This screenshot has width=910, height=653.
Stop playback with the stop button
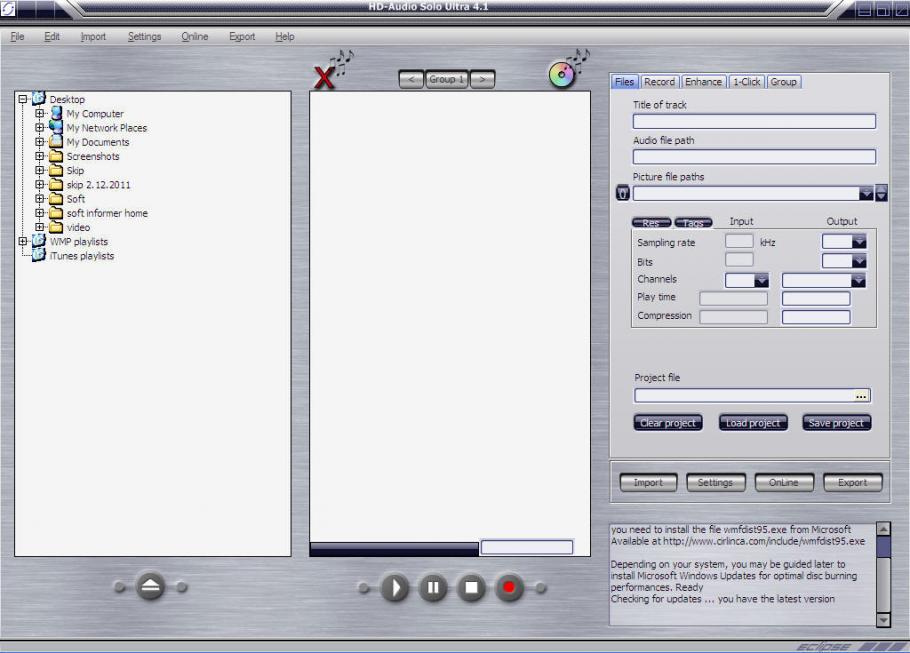(471, 588)
